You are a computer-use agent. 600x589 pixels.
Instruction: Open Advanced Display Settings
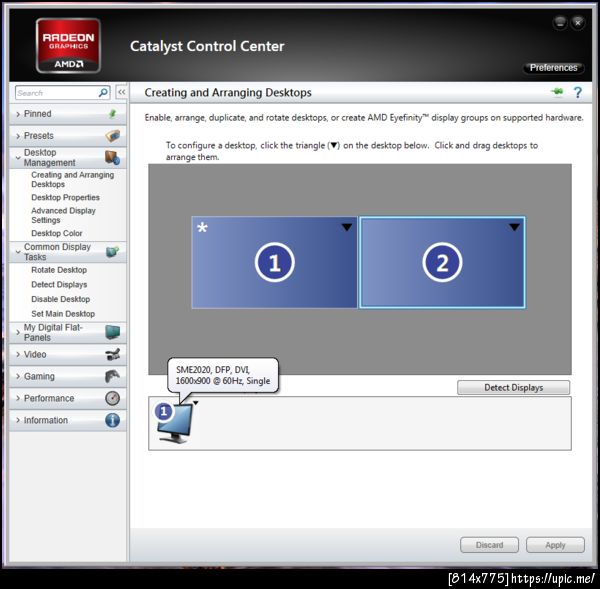[63, 215]
